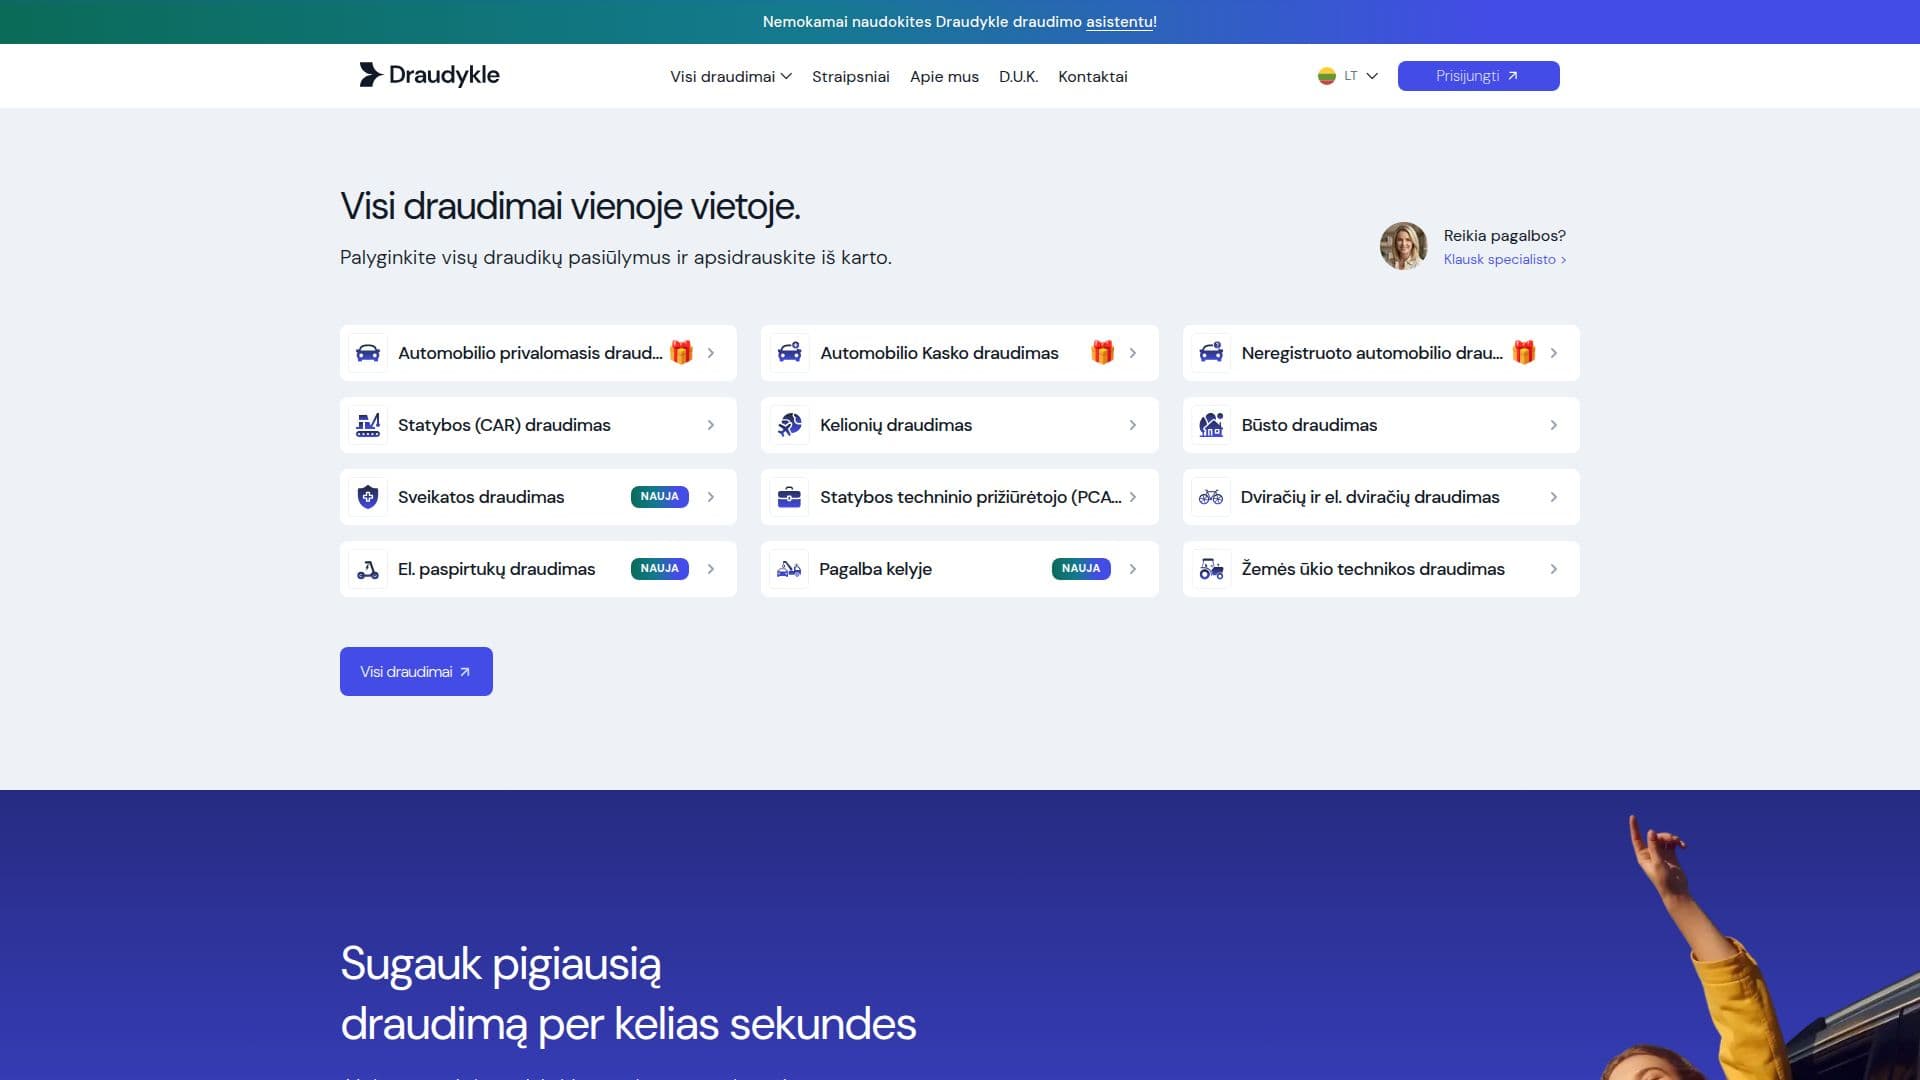
Task: Click the tractor icon for Žemės ūkio technikos
Action: [x=1211, y=569]
